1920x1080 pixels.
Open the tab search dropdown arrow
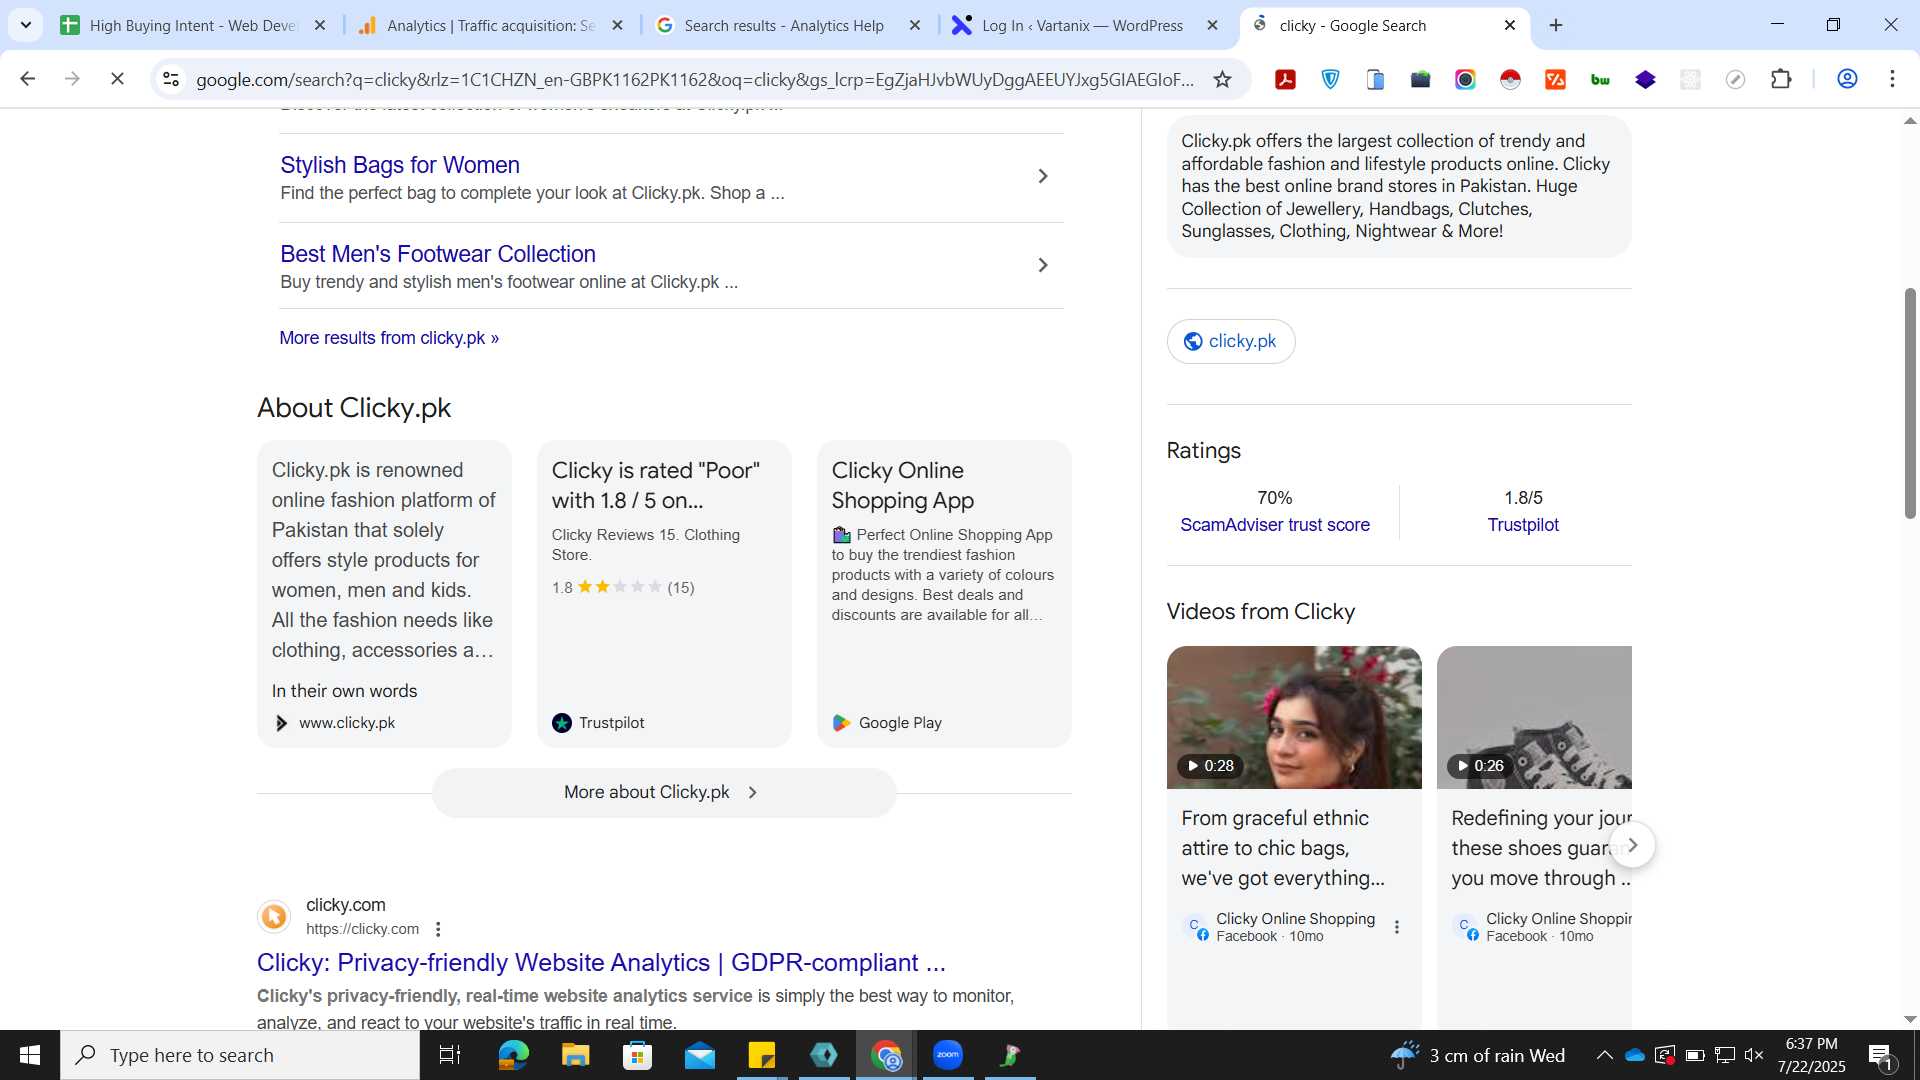[x=25, y=25]
